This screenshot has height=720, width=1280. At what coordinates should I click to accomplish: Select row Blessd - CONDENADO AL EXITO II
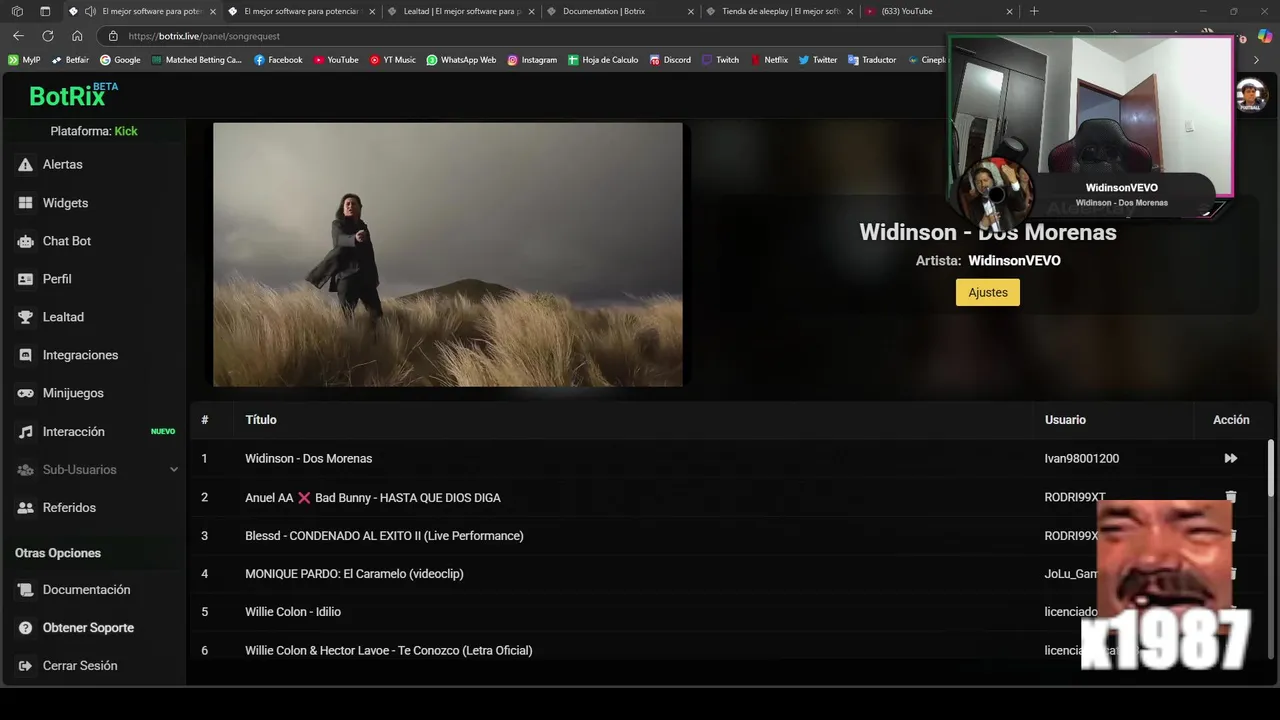pyautogui.click(x=730, y=536)
